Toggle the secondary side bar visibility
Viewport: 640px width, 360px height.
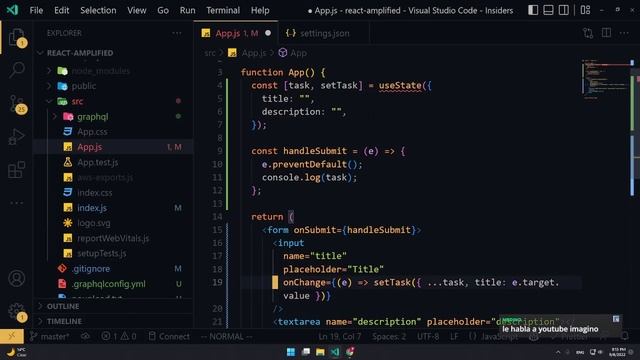tap(564, 10)
